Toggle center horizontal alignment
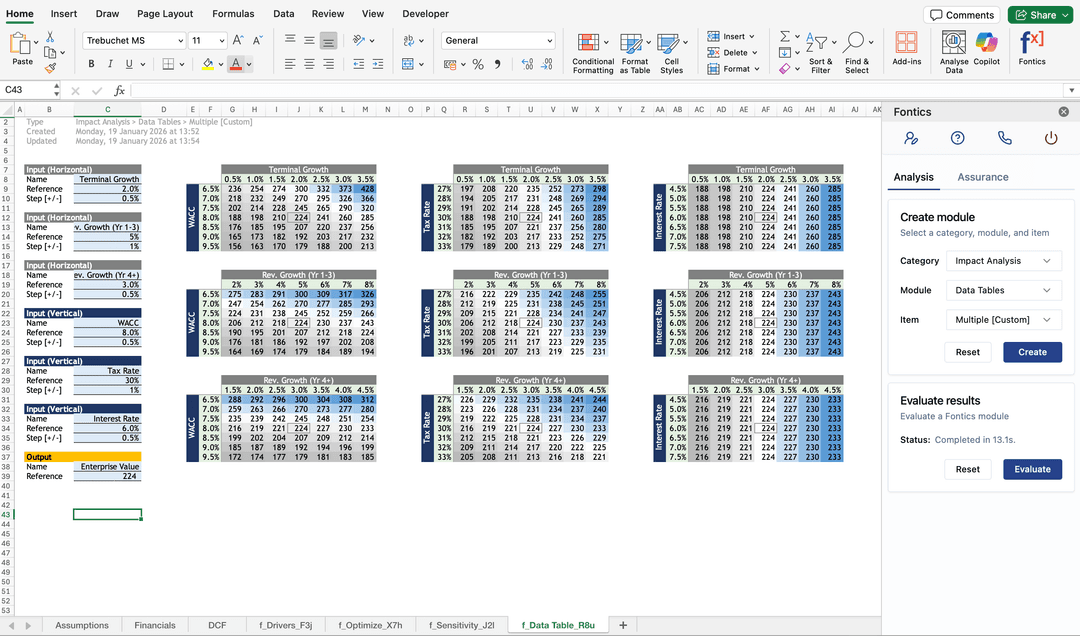The height and width of the screenshot is (636, 1080). point(309,64)
